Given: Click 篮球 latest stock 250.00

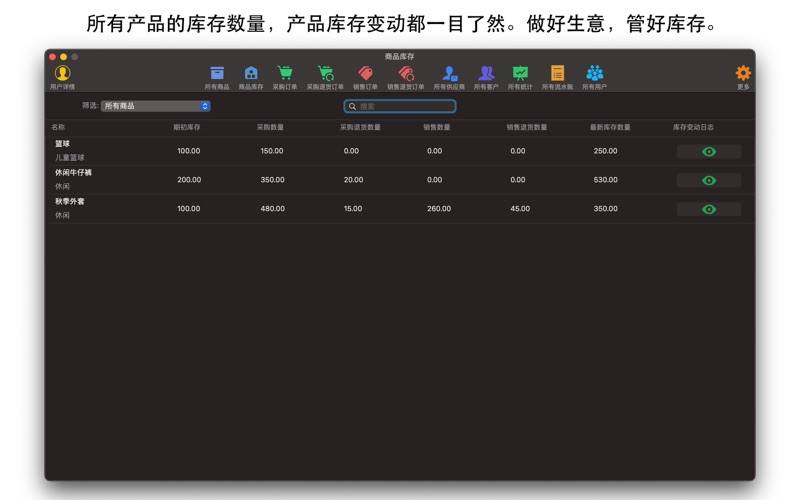Looking at the screenshot, I should click(606, 151).
